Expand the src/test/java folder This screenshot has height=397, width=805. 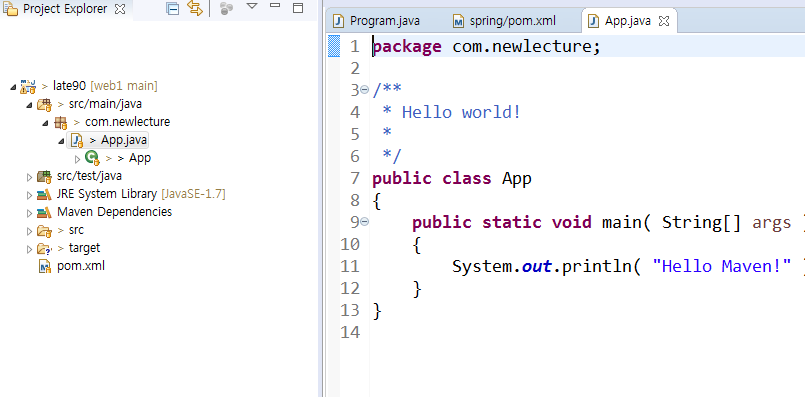[29, 177]
